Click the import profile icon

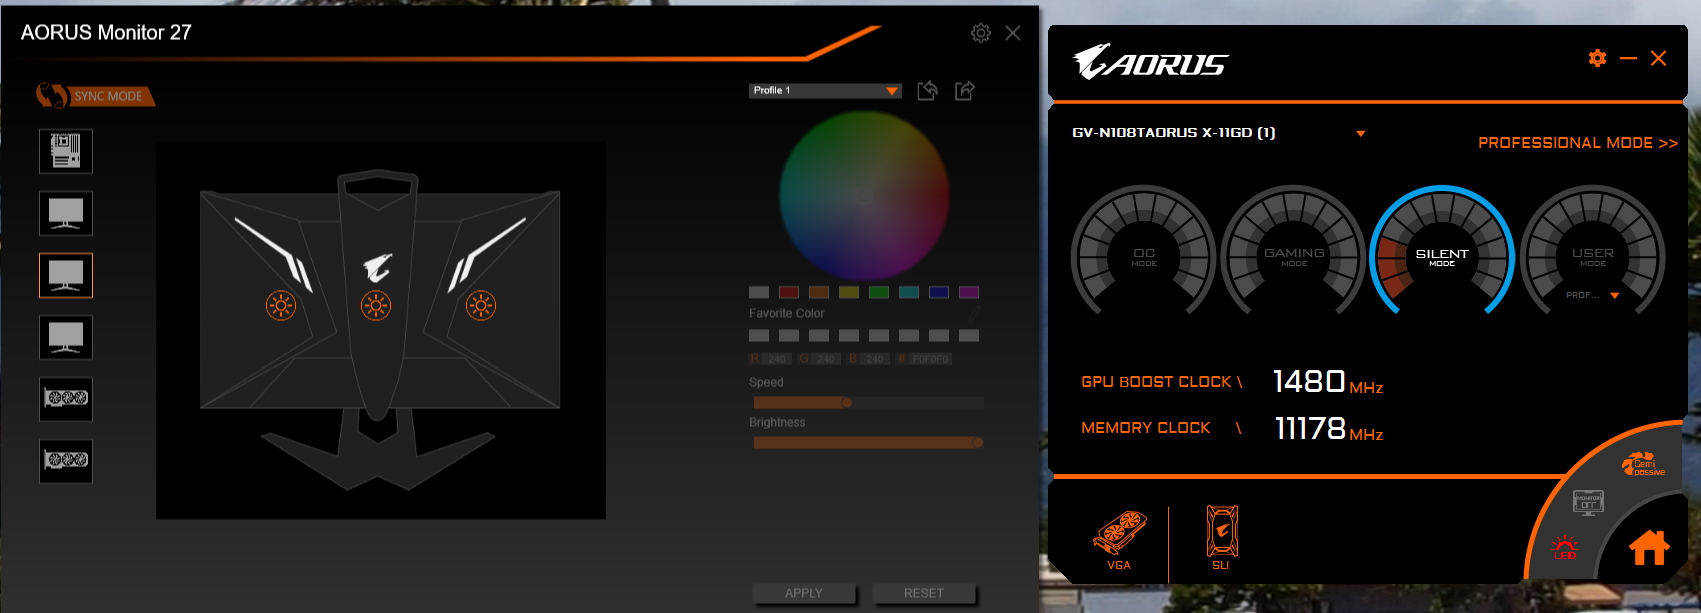coord(928,91)
